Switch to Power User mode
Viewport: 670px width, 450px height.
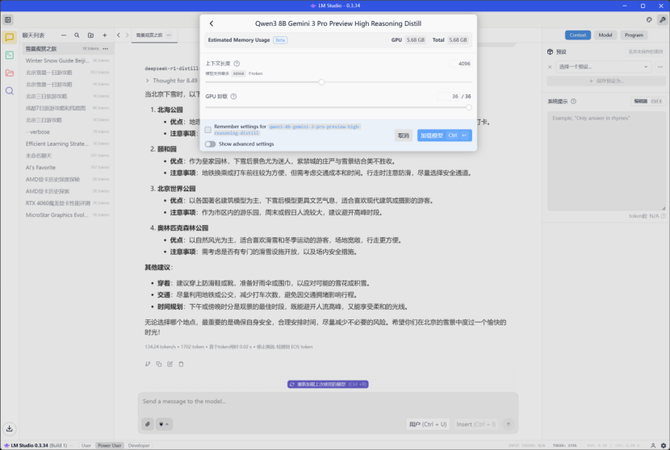(110, 445)
